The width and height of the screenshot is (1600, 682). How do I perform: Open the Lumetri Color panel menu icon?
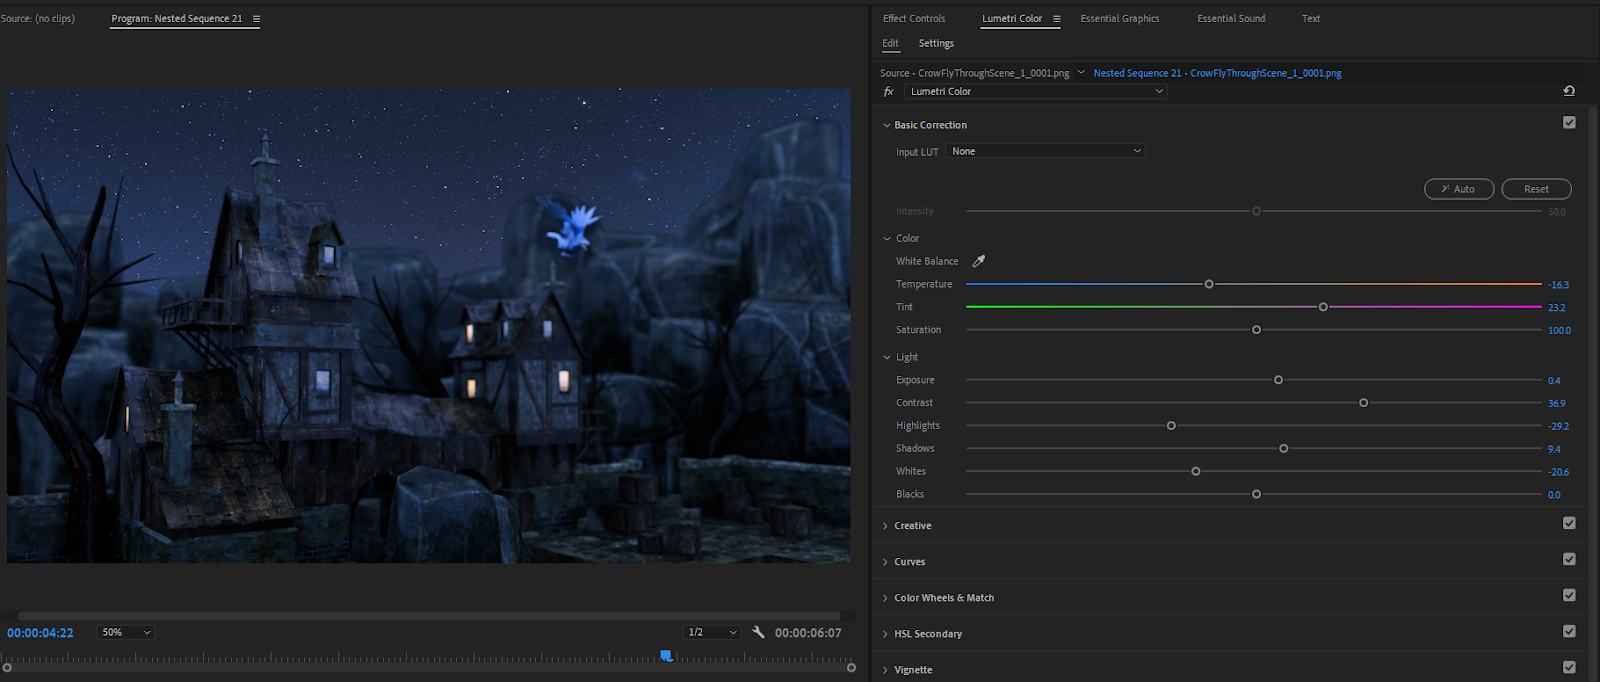[x=1056, y=19]
